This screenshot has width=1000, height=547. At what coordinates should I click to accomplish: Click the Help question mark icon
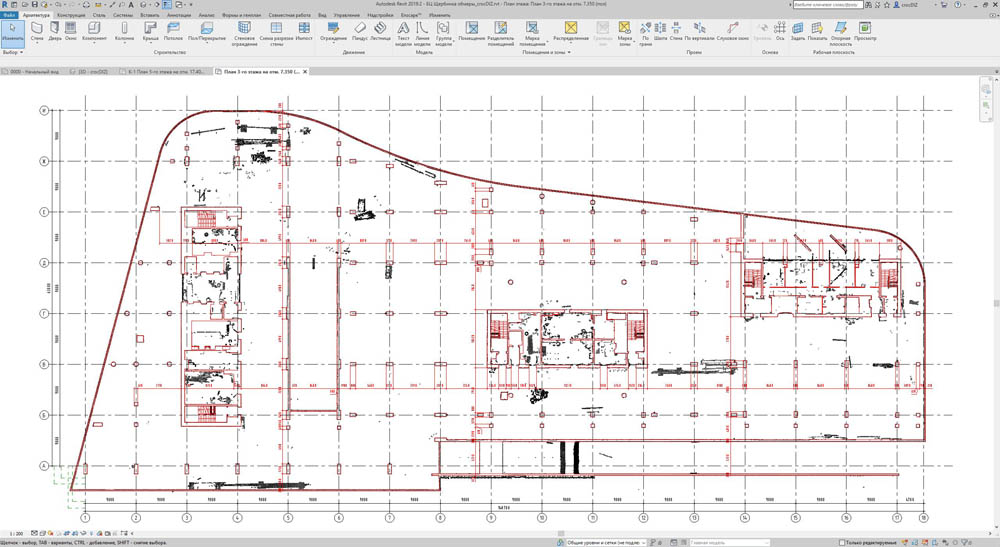[957, 4]
